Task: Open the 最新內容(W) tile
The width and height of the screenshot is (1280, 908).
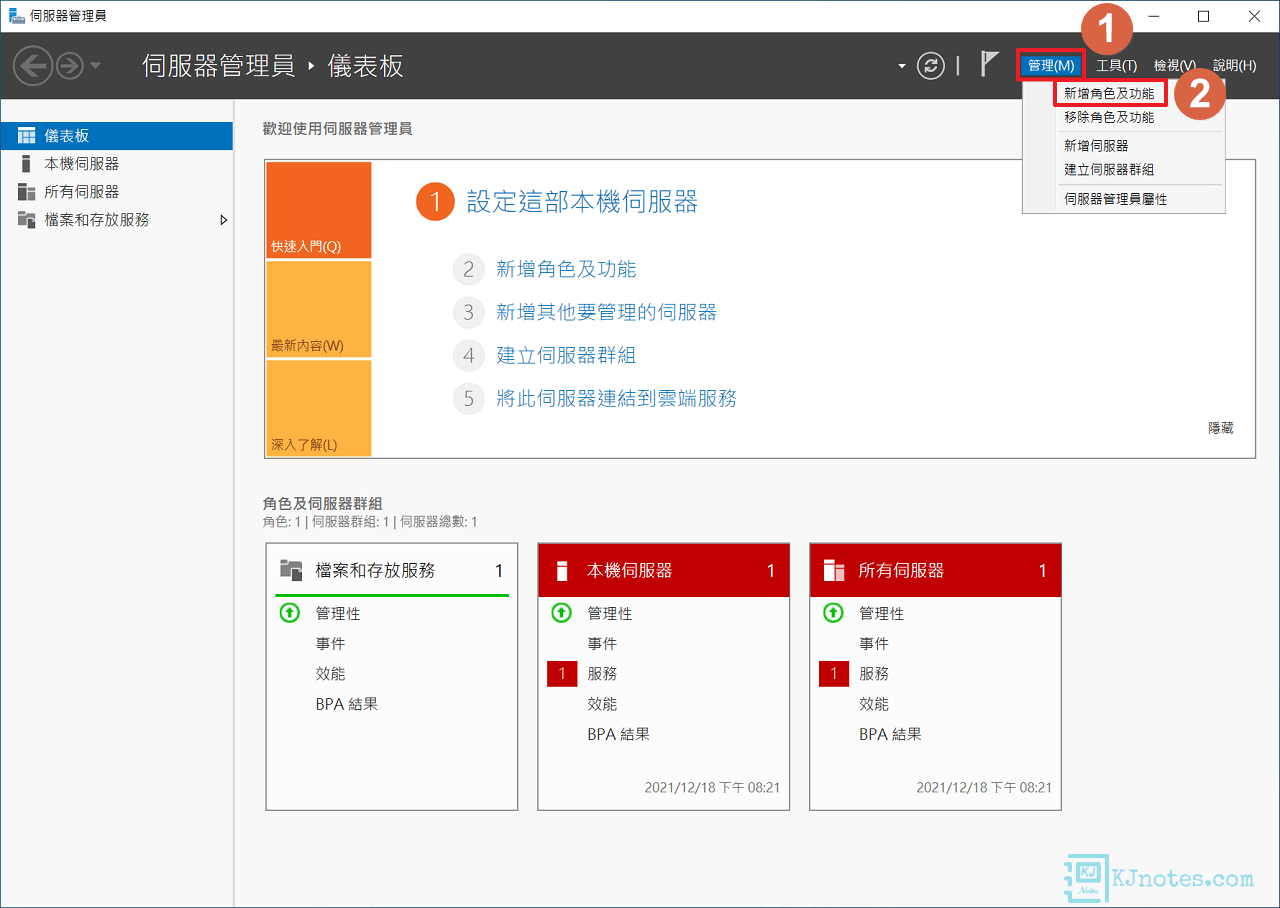Action: click(319, 310)
